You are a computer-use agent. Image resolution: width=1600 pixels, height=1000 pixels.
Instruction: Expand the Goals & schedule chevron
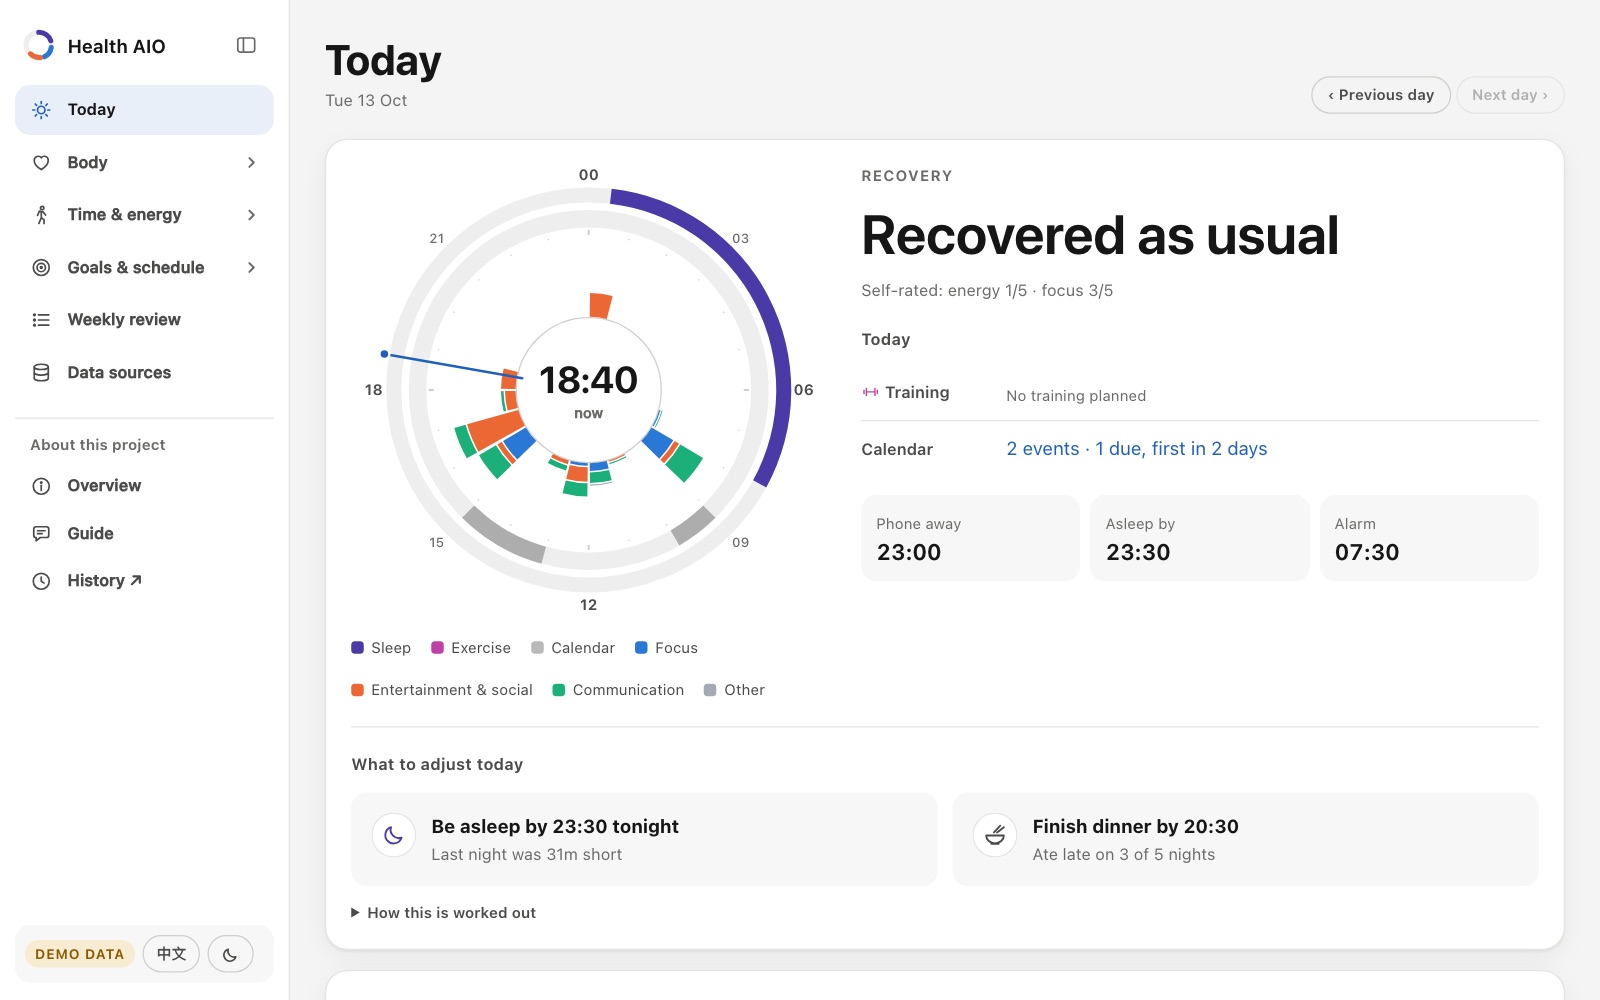click(x=251, y=268)
